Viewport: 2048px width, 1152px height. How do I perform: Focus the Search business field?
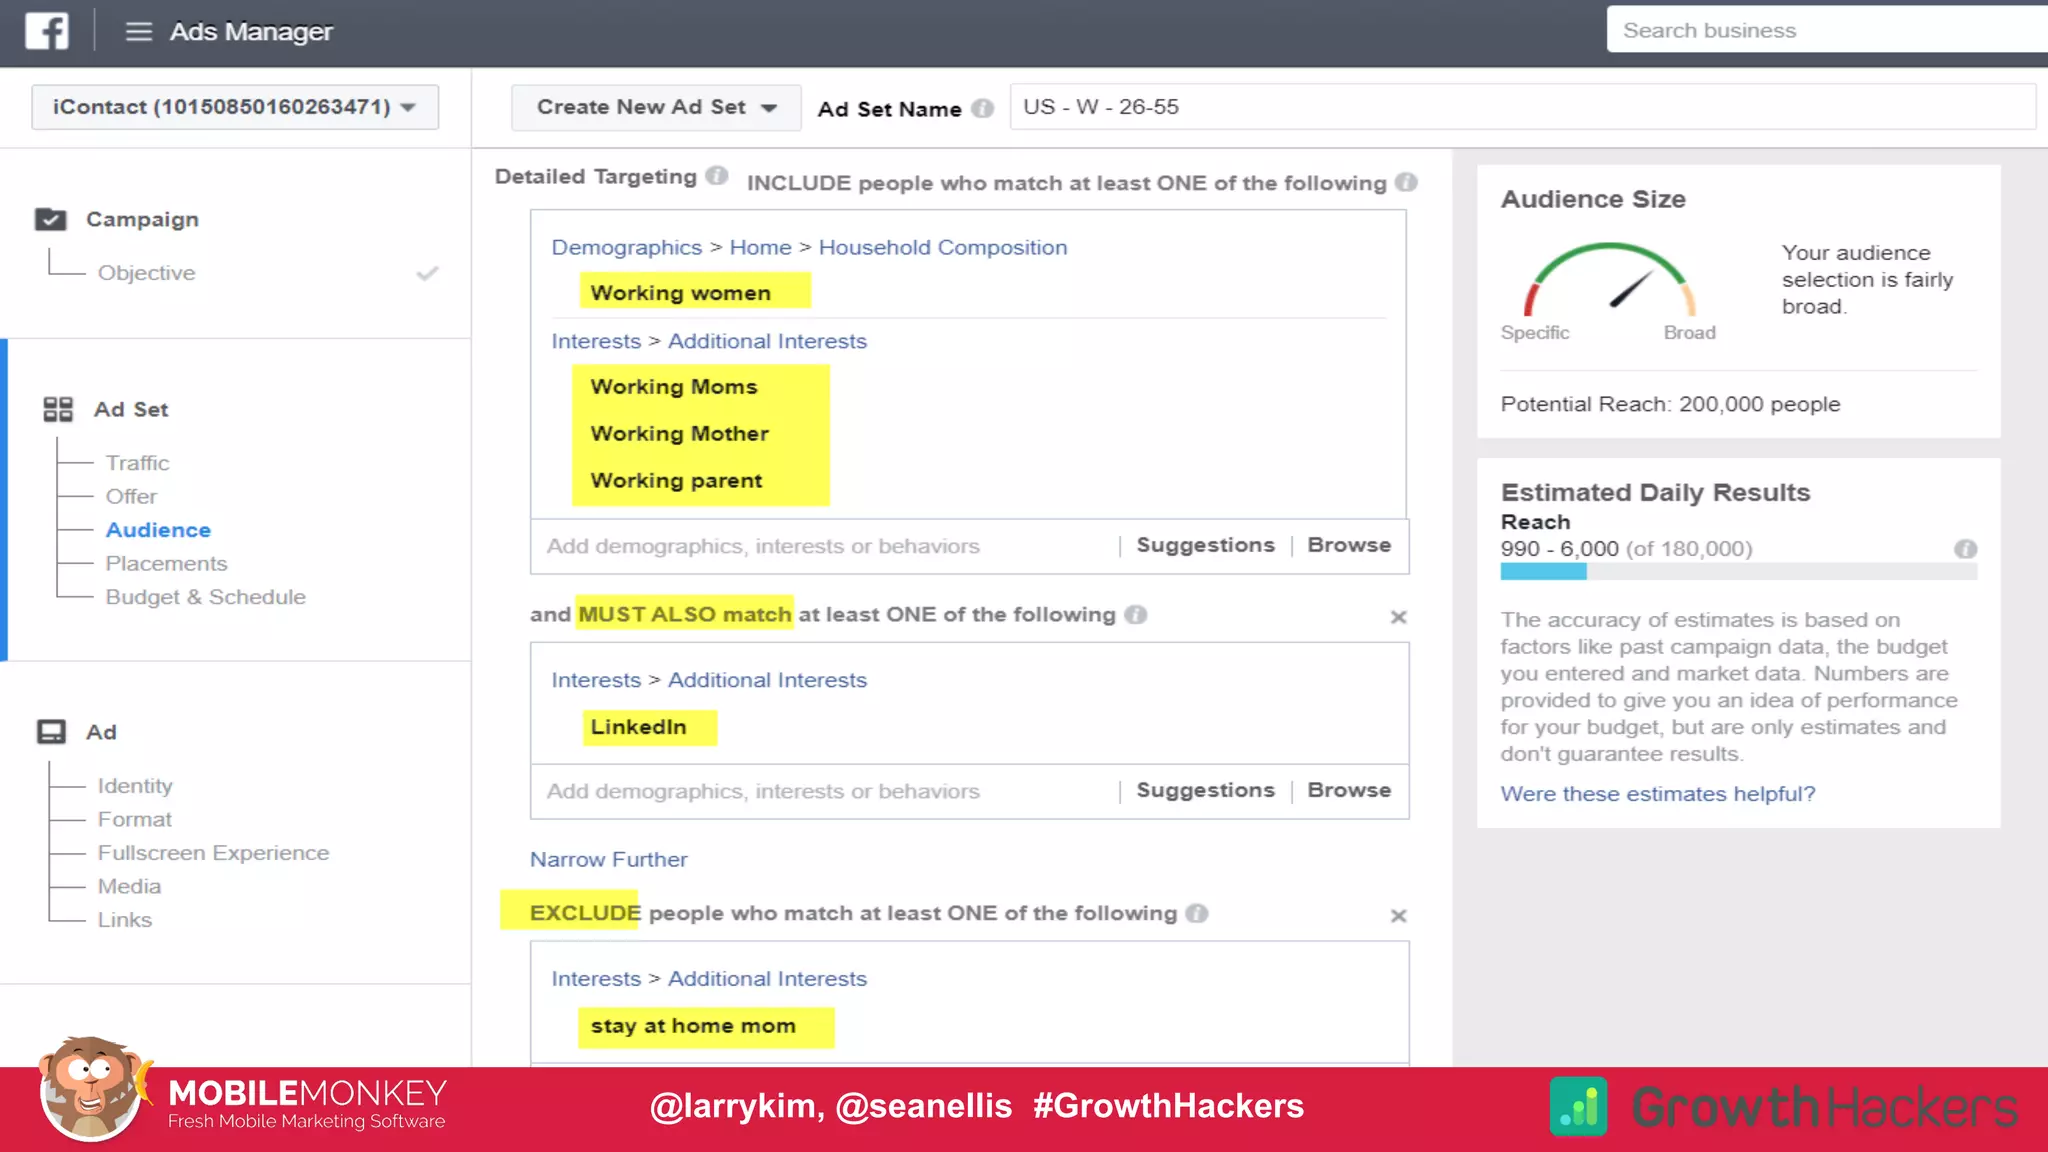pos(1827,30)
